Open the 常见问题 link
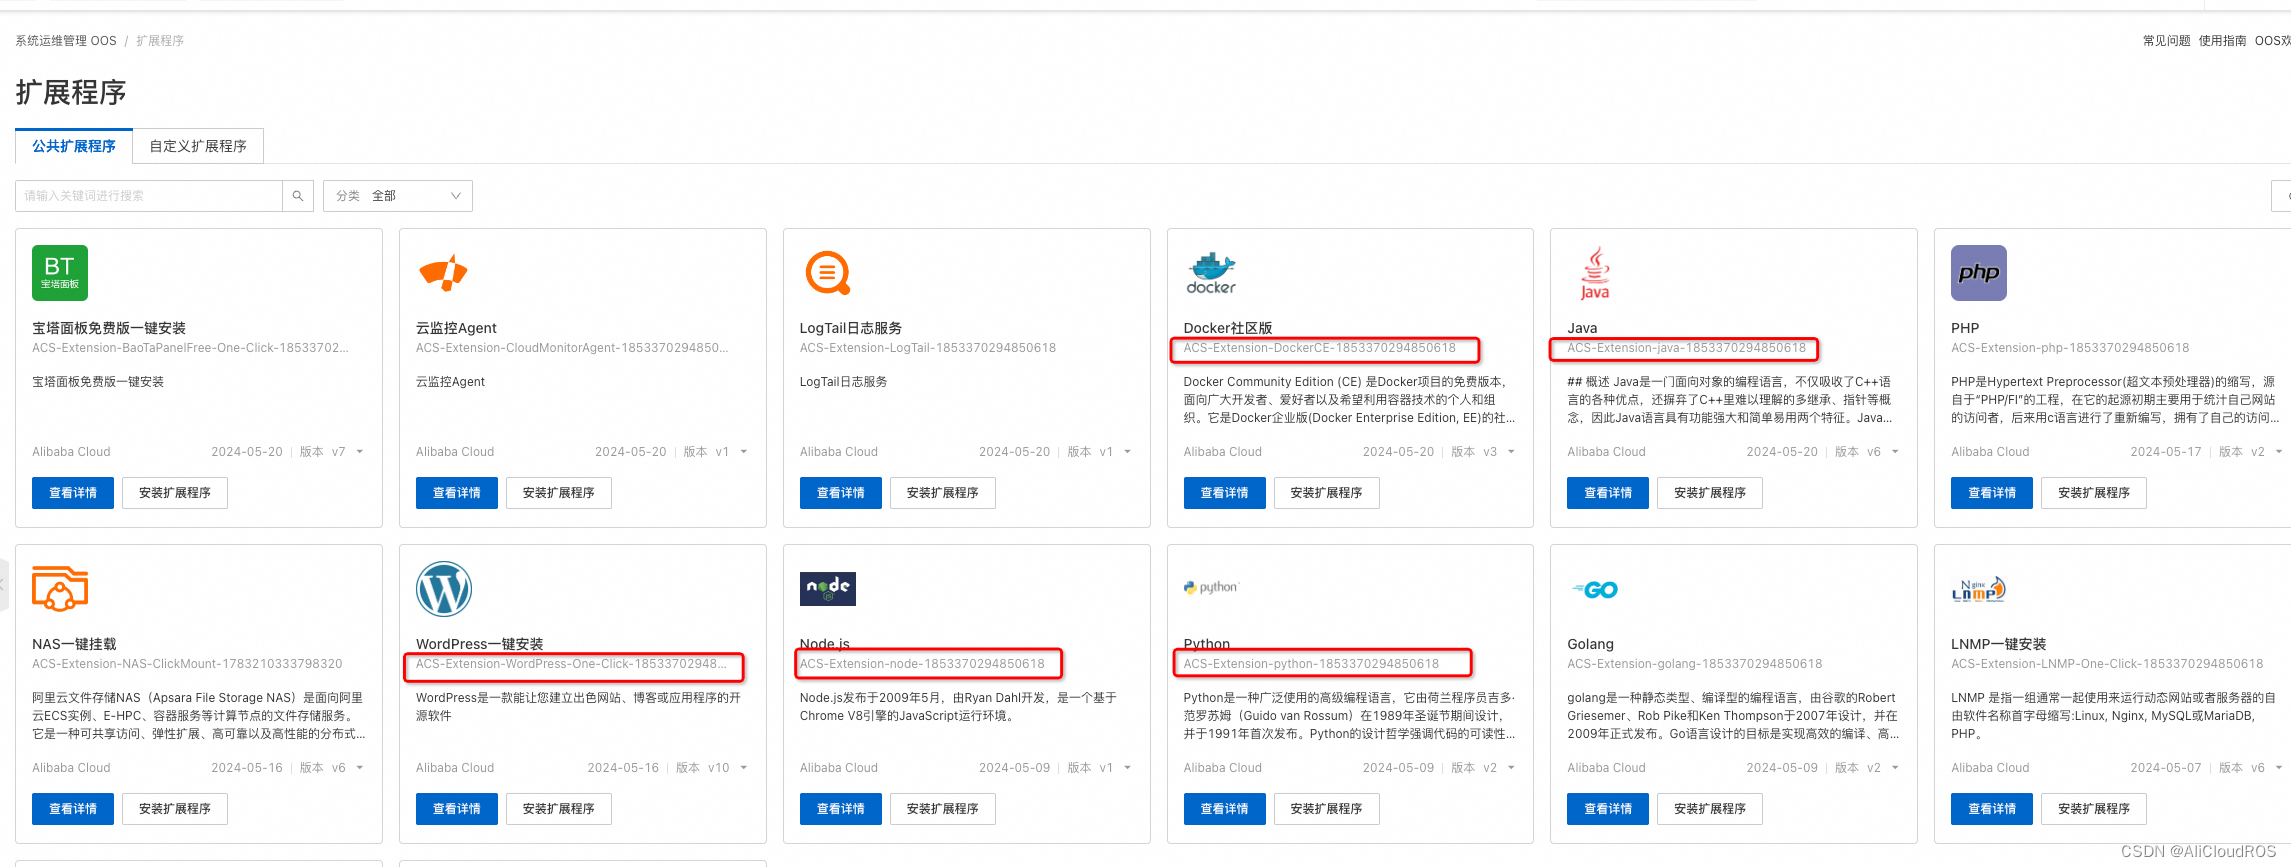This screenshot has height=867, width=2291. (2166, 41)
